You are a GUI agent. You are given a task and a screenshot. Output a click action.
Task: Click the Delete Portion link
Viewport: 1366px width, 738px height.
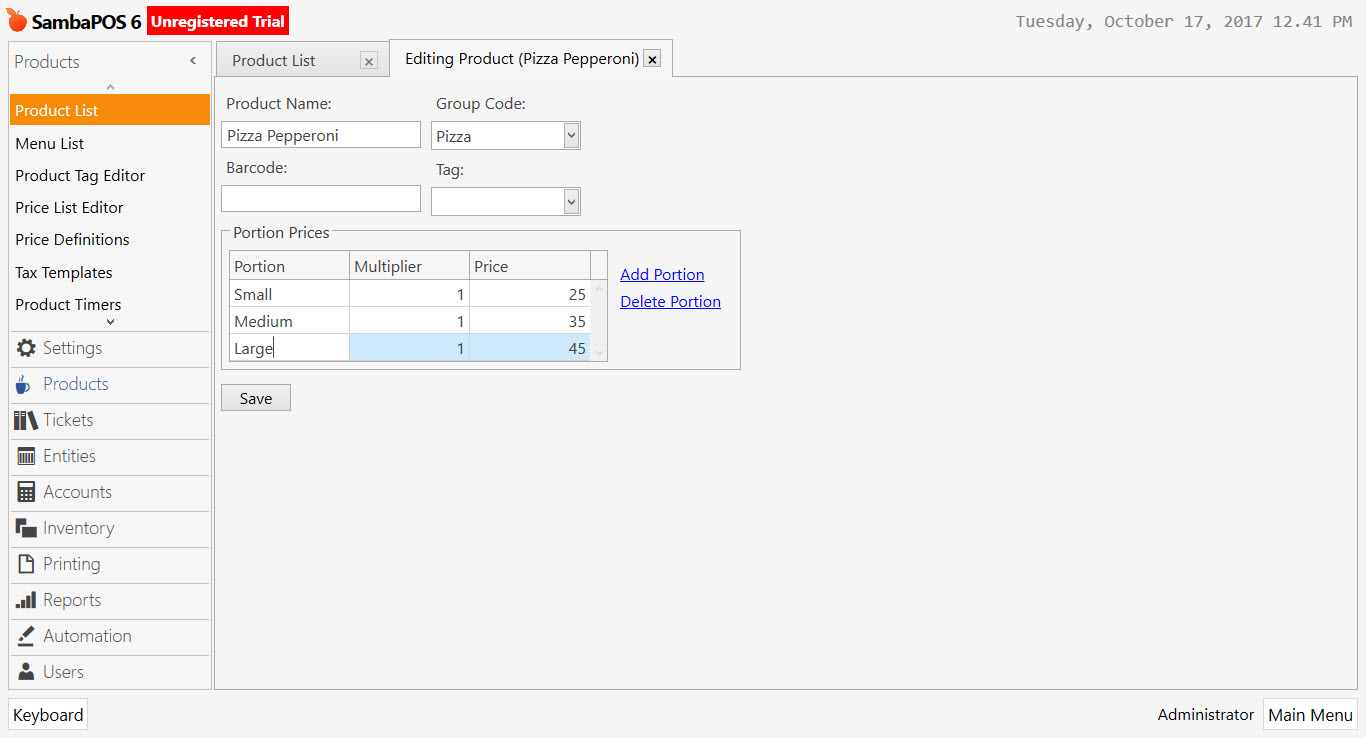670,301
